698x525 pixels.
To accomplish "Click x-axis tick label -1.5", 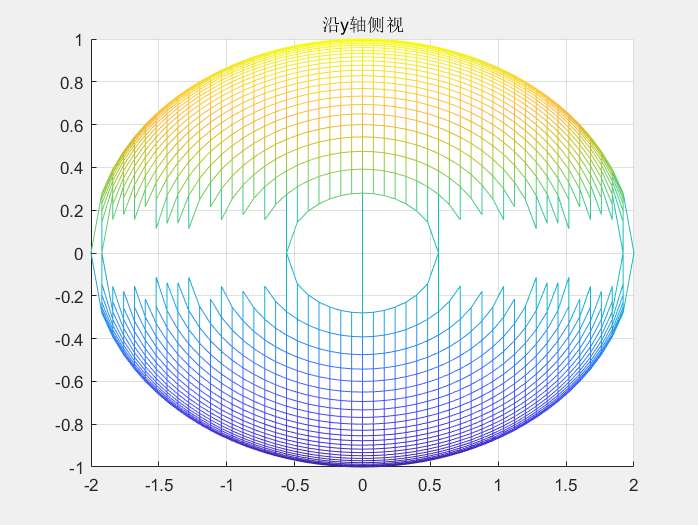I will tap(159, 485).
